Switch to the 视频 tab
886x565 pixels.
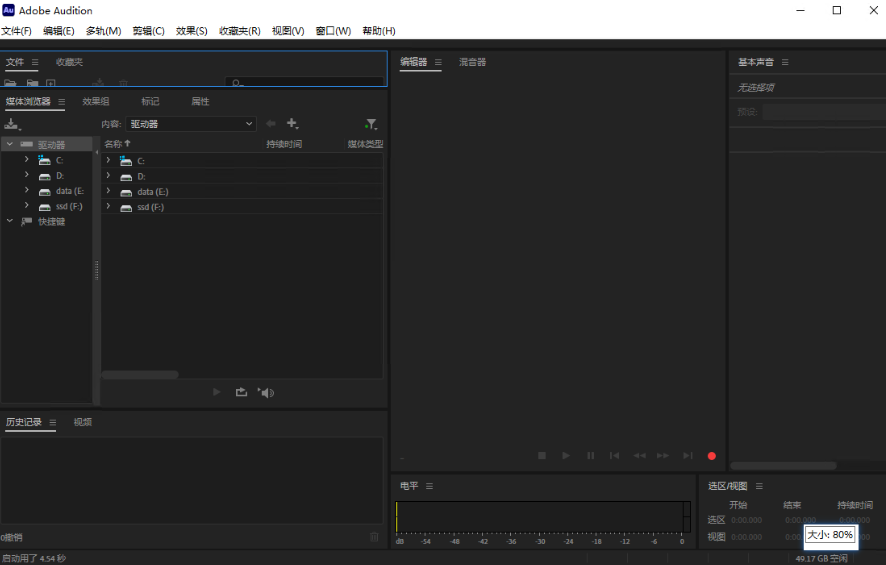click(82, 422)
